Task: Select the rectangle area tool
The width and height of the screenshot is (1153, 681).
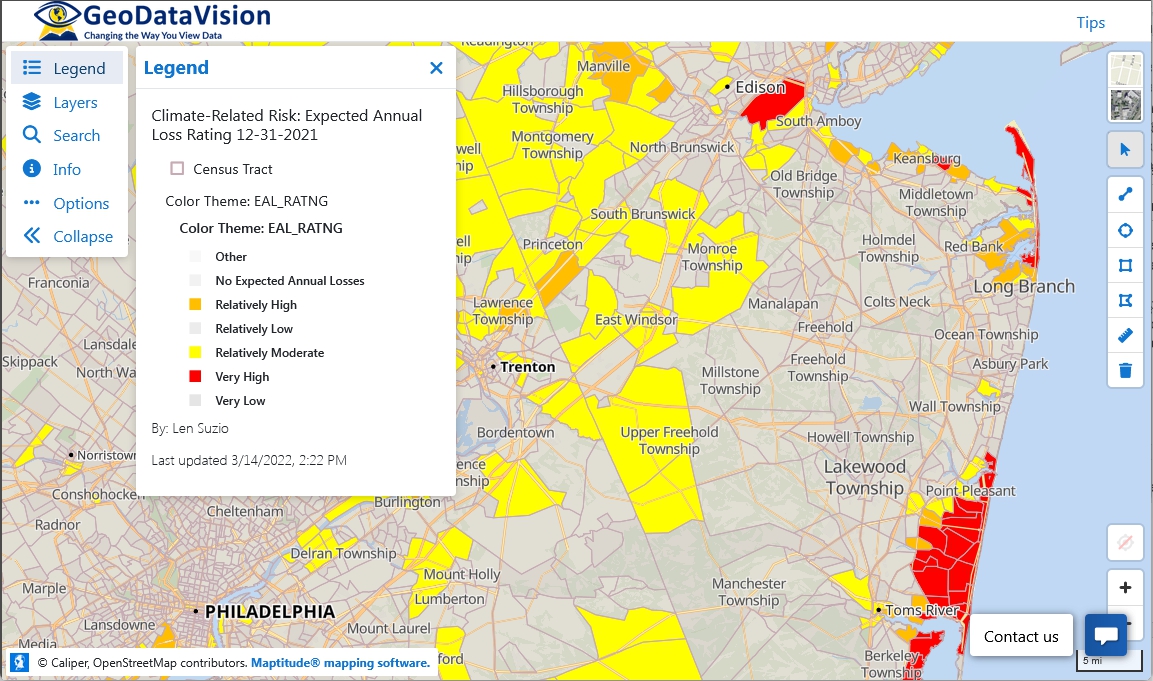Action: pyautogui.click(x=1125, y=264)
